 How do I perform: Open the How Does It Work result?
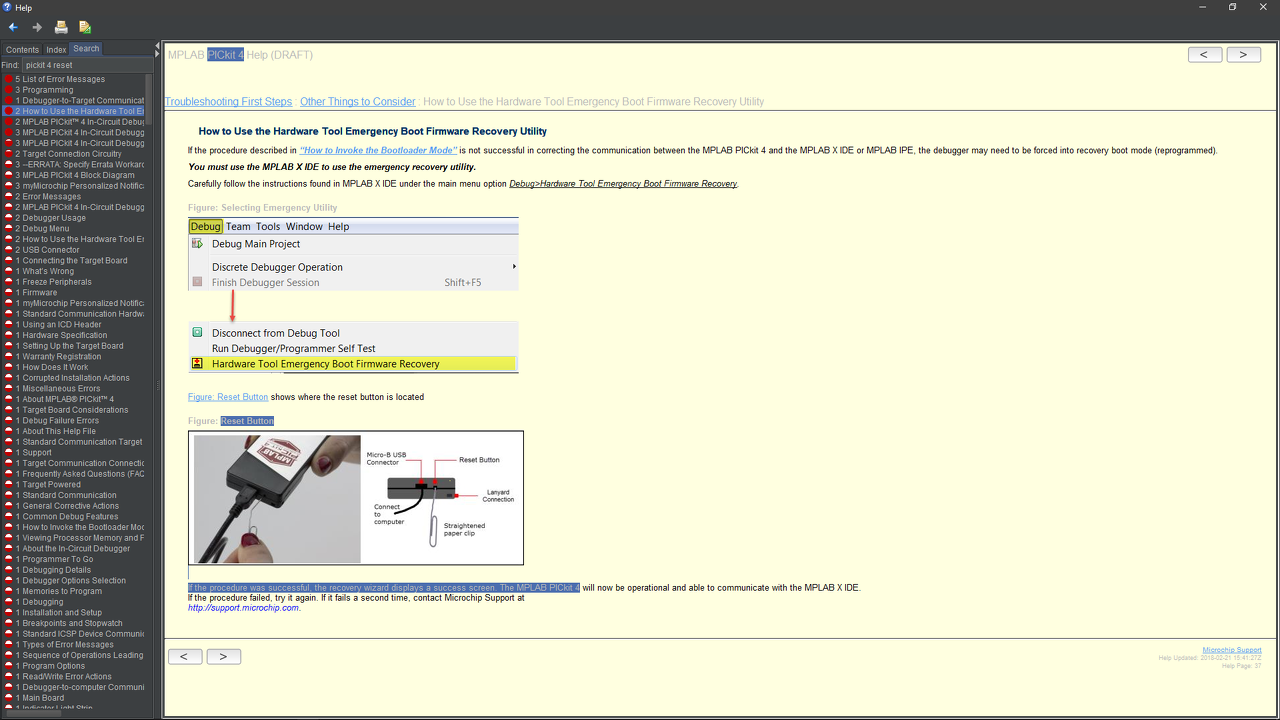(52, 367)
